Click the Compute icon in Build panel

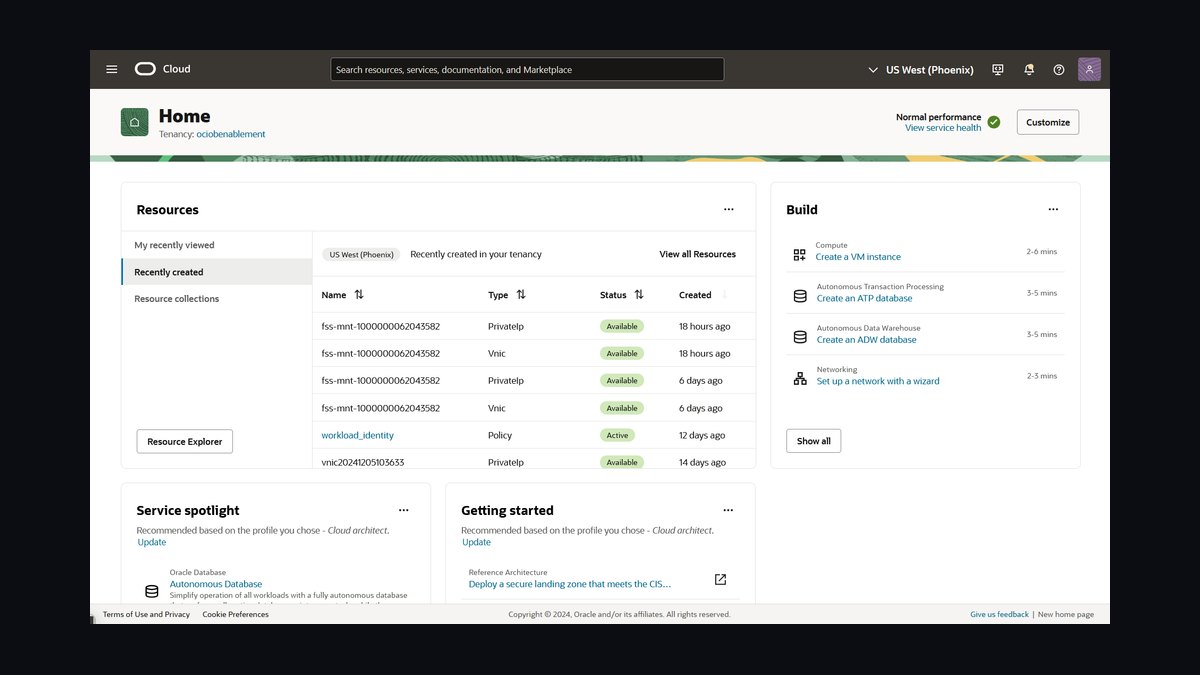pos(800,255)
